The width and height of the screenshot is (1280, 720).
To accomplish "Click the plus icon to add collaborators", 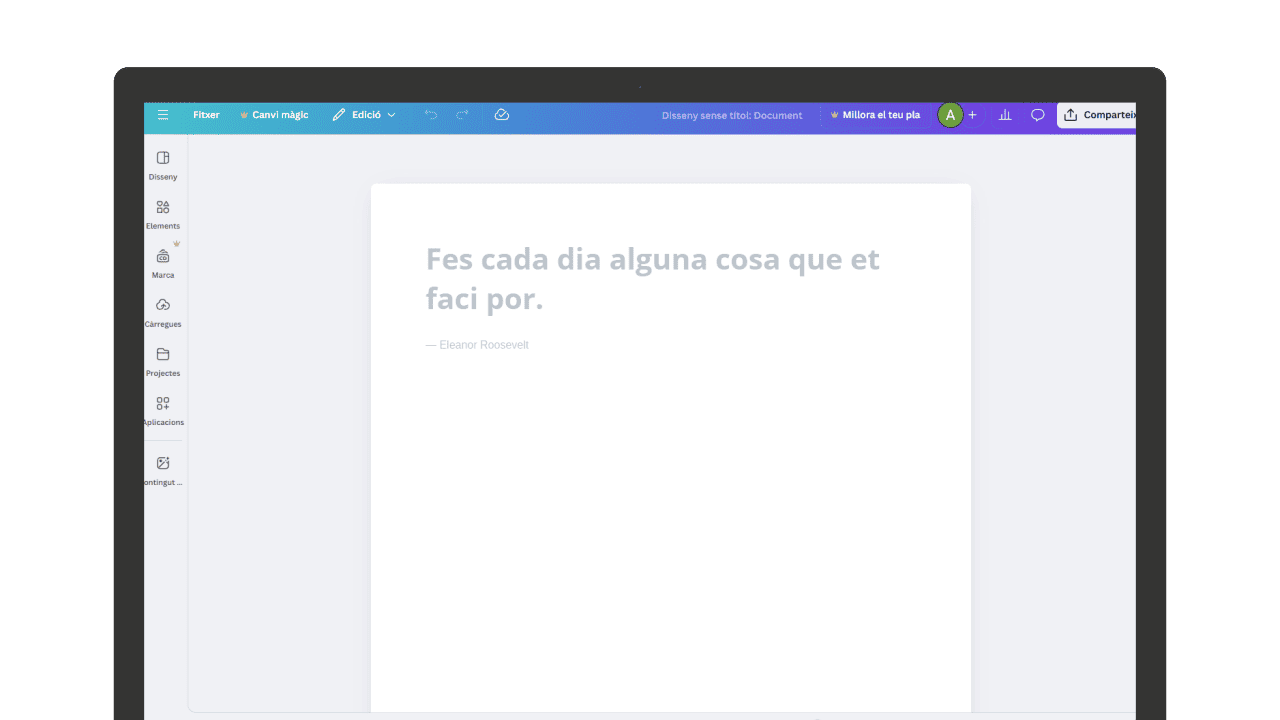I will click(x=972, y=115).
